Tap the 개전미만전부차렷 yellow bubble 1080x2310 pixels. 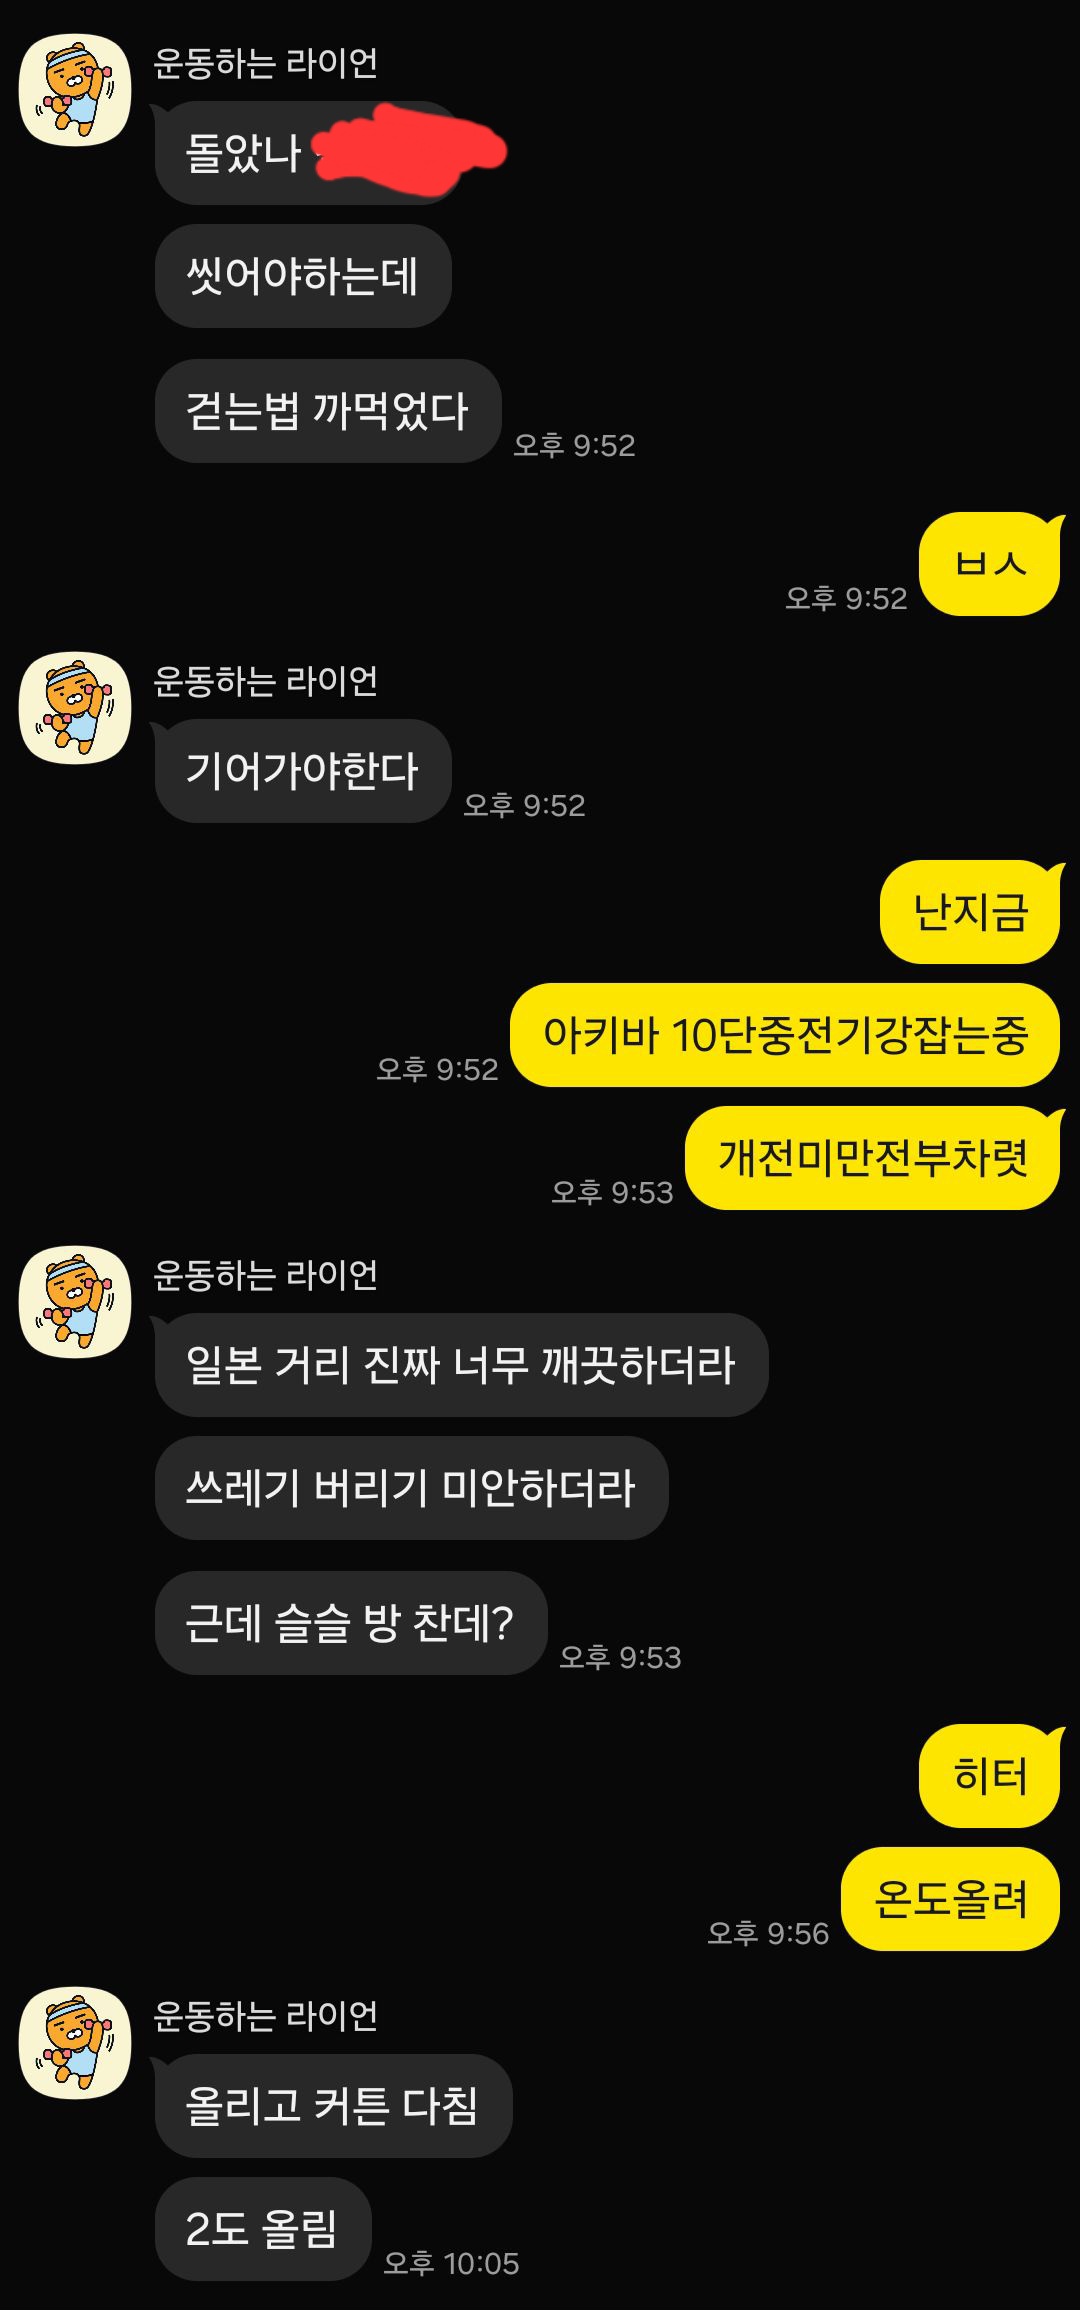tap(873, 1158)
